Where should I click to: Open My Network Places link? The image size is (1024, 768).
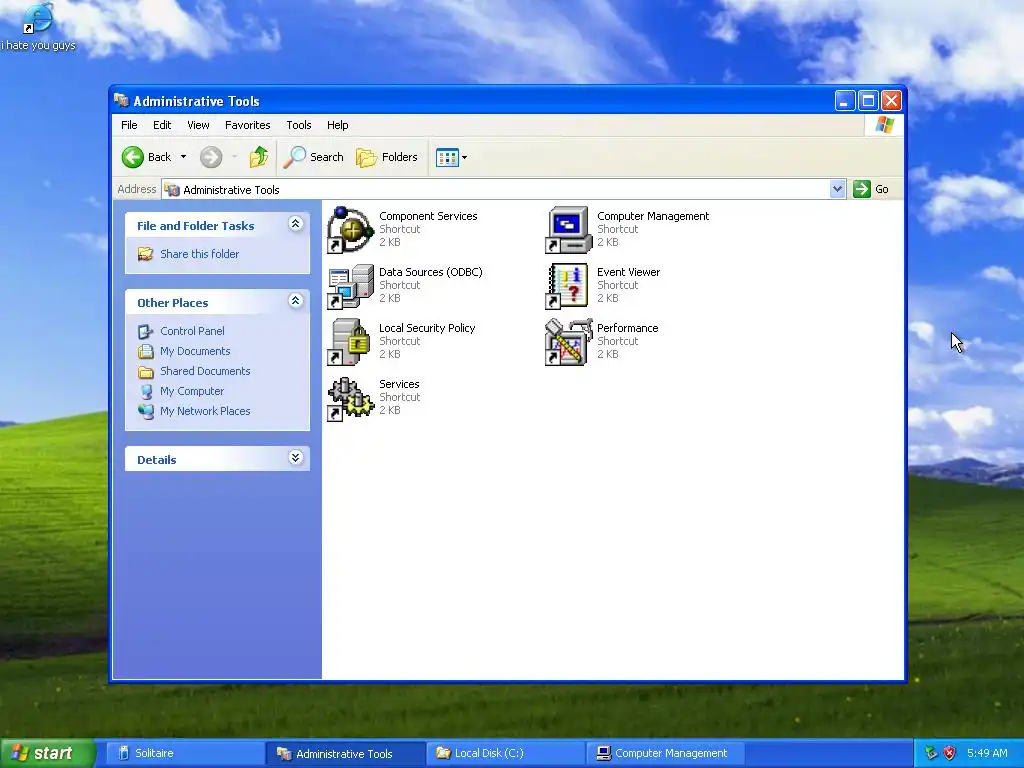pos(205,411)
